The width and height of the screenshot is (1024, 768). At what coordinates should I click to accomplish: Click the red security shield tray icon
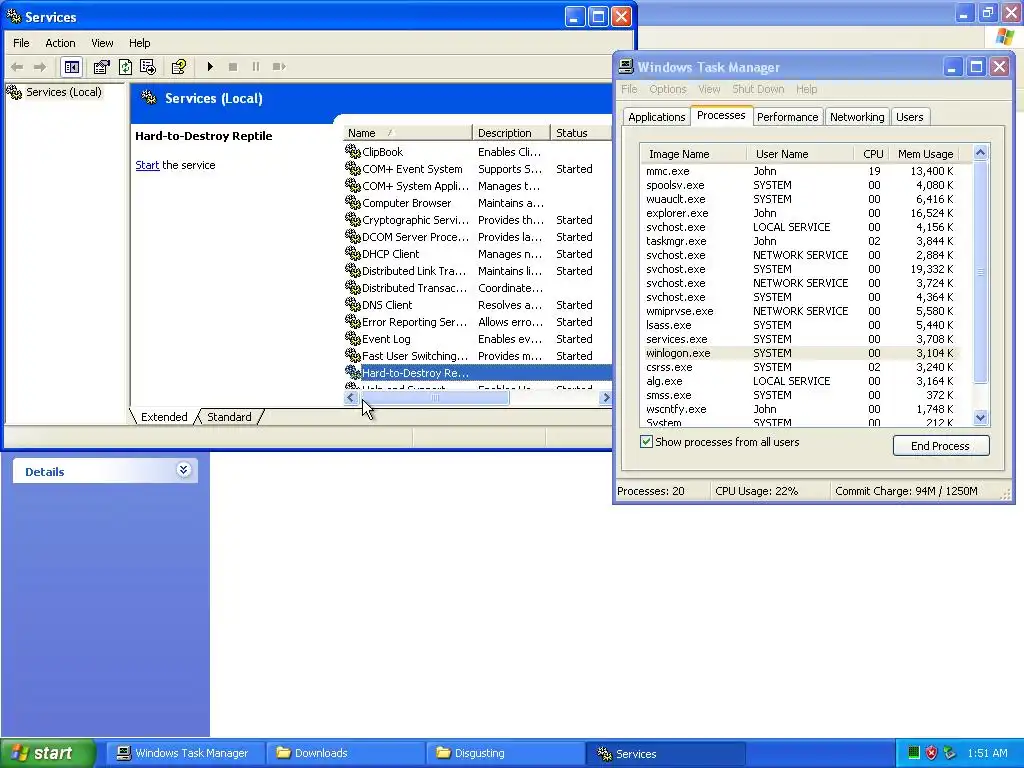pos(931,753)
